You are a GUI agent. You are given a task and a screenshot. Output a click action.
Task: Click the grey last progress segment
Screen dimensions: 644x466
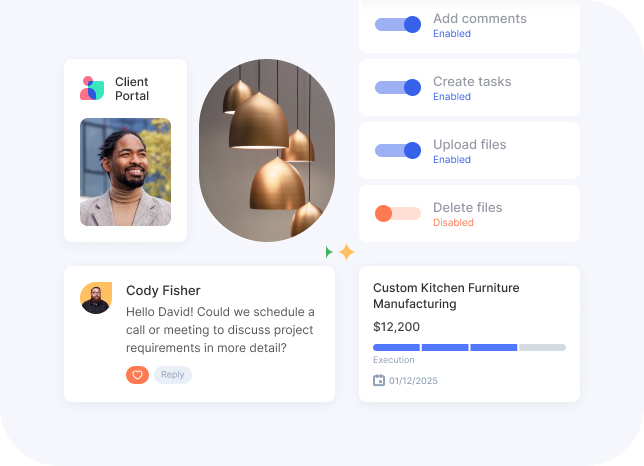[542, 347]
